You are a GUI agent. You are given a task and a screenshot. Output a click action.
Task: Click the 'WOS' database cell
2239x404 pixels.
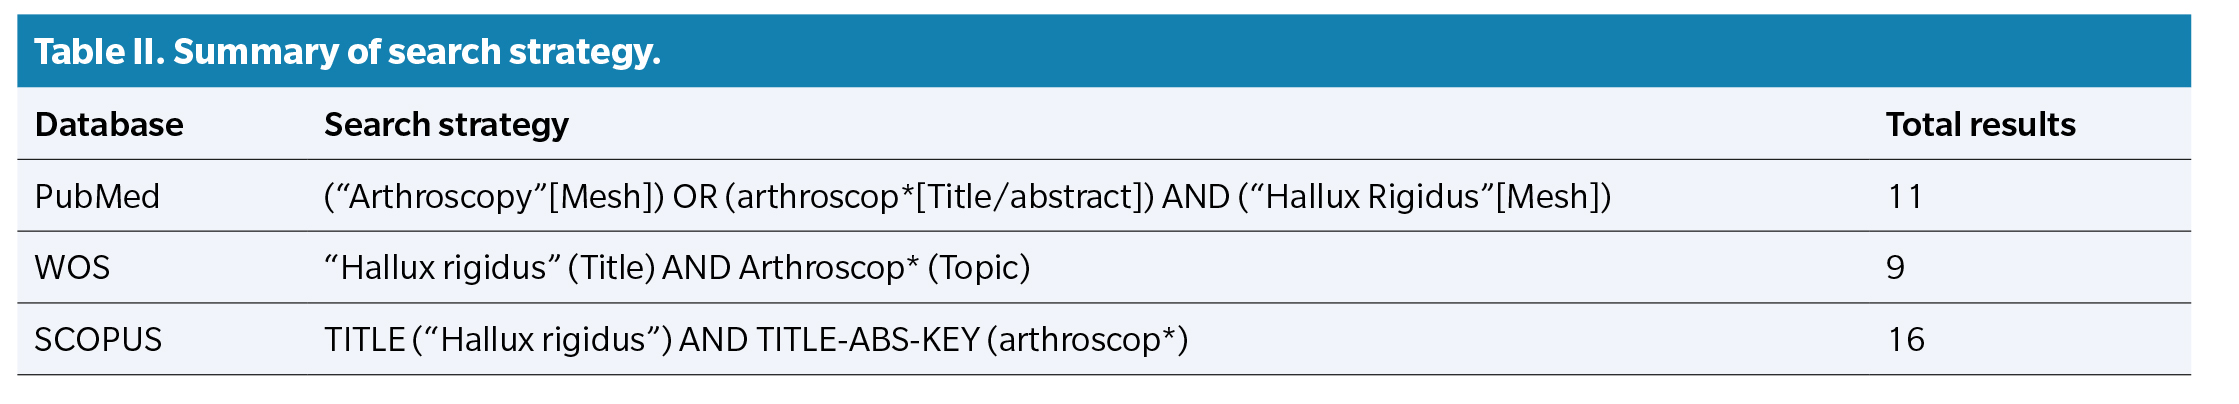[72, 268]
